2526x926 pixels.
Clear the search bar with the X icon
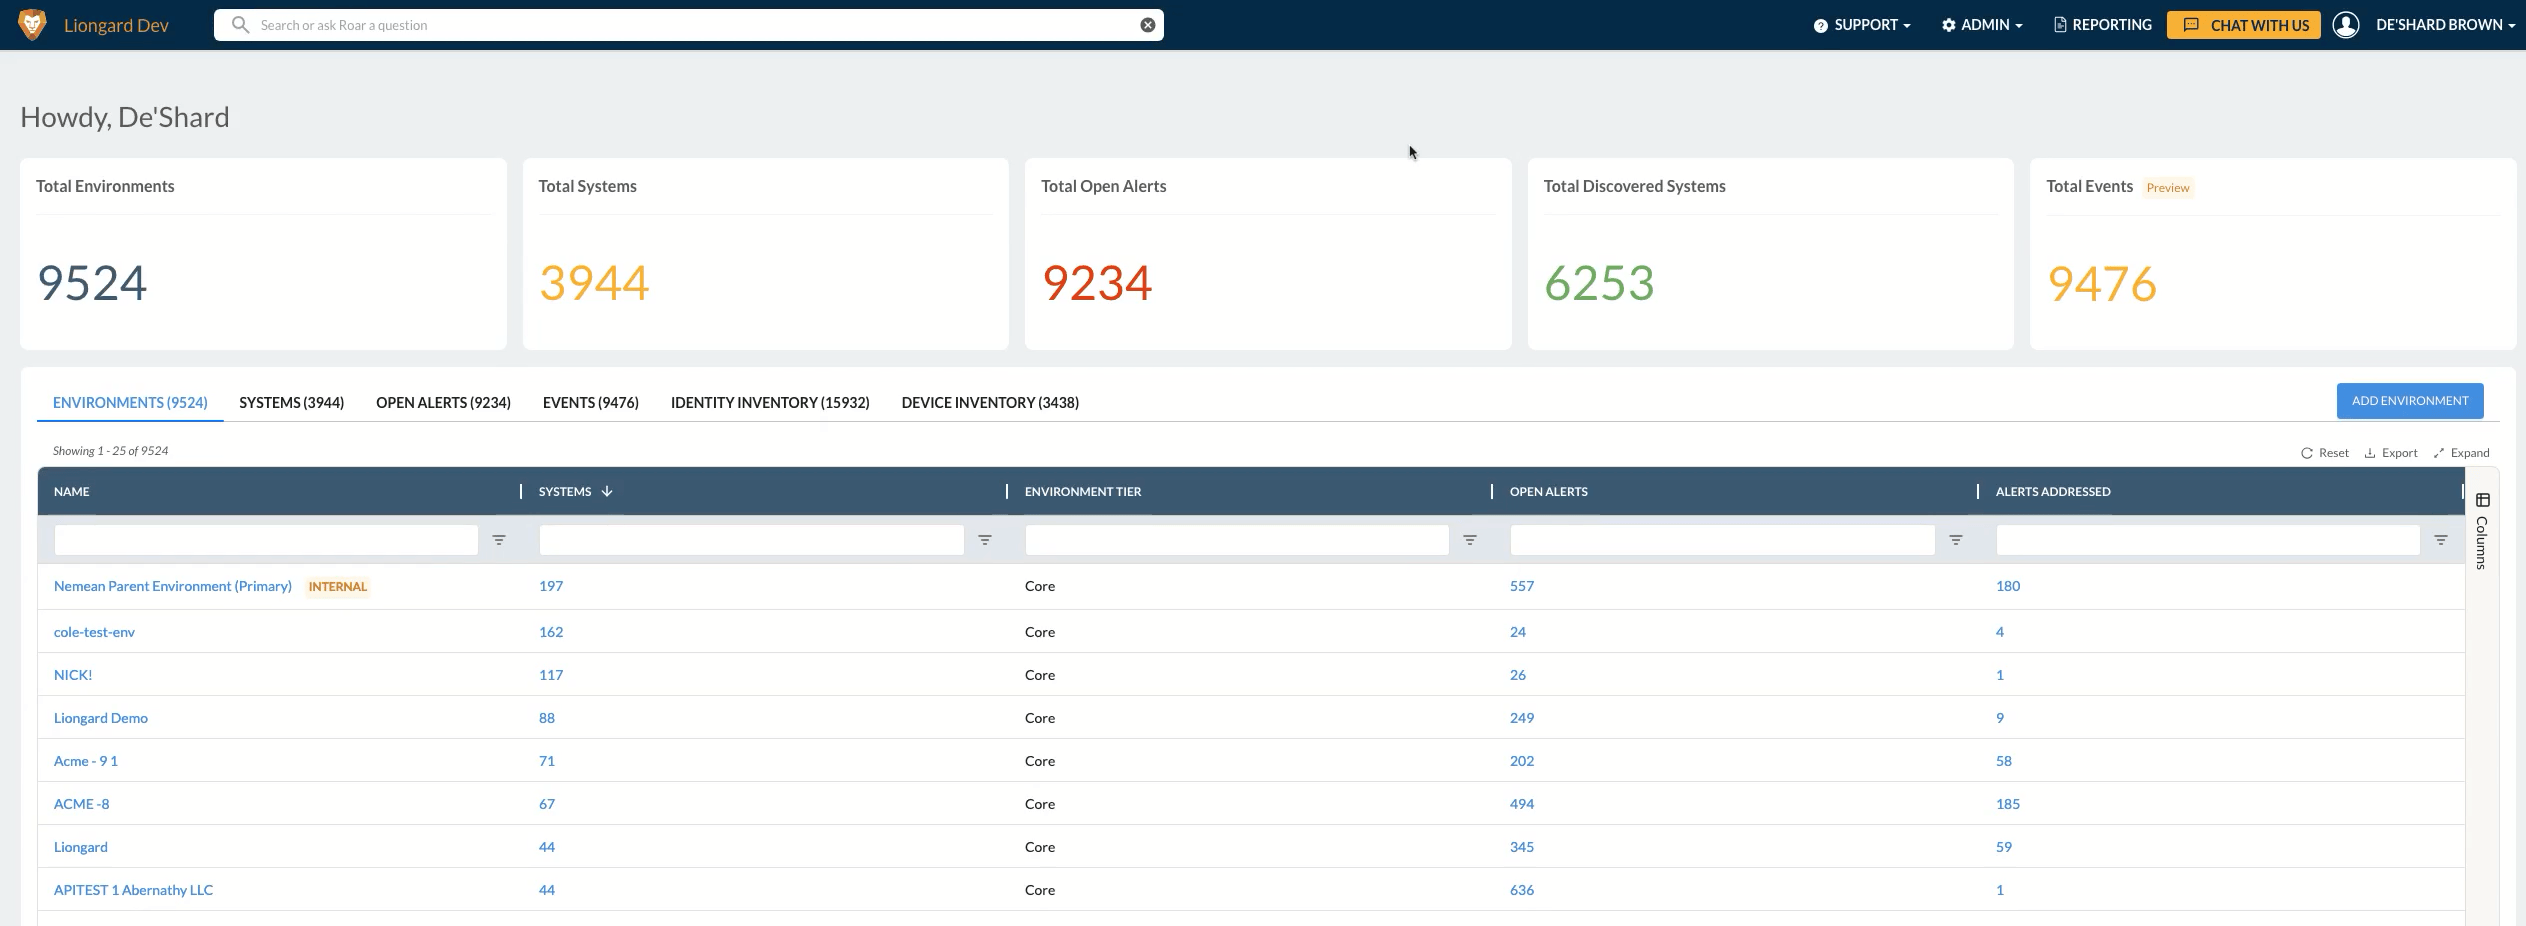1147,25
